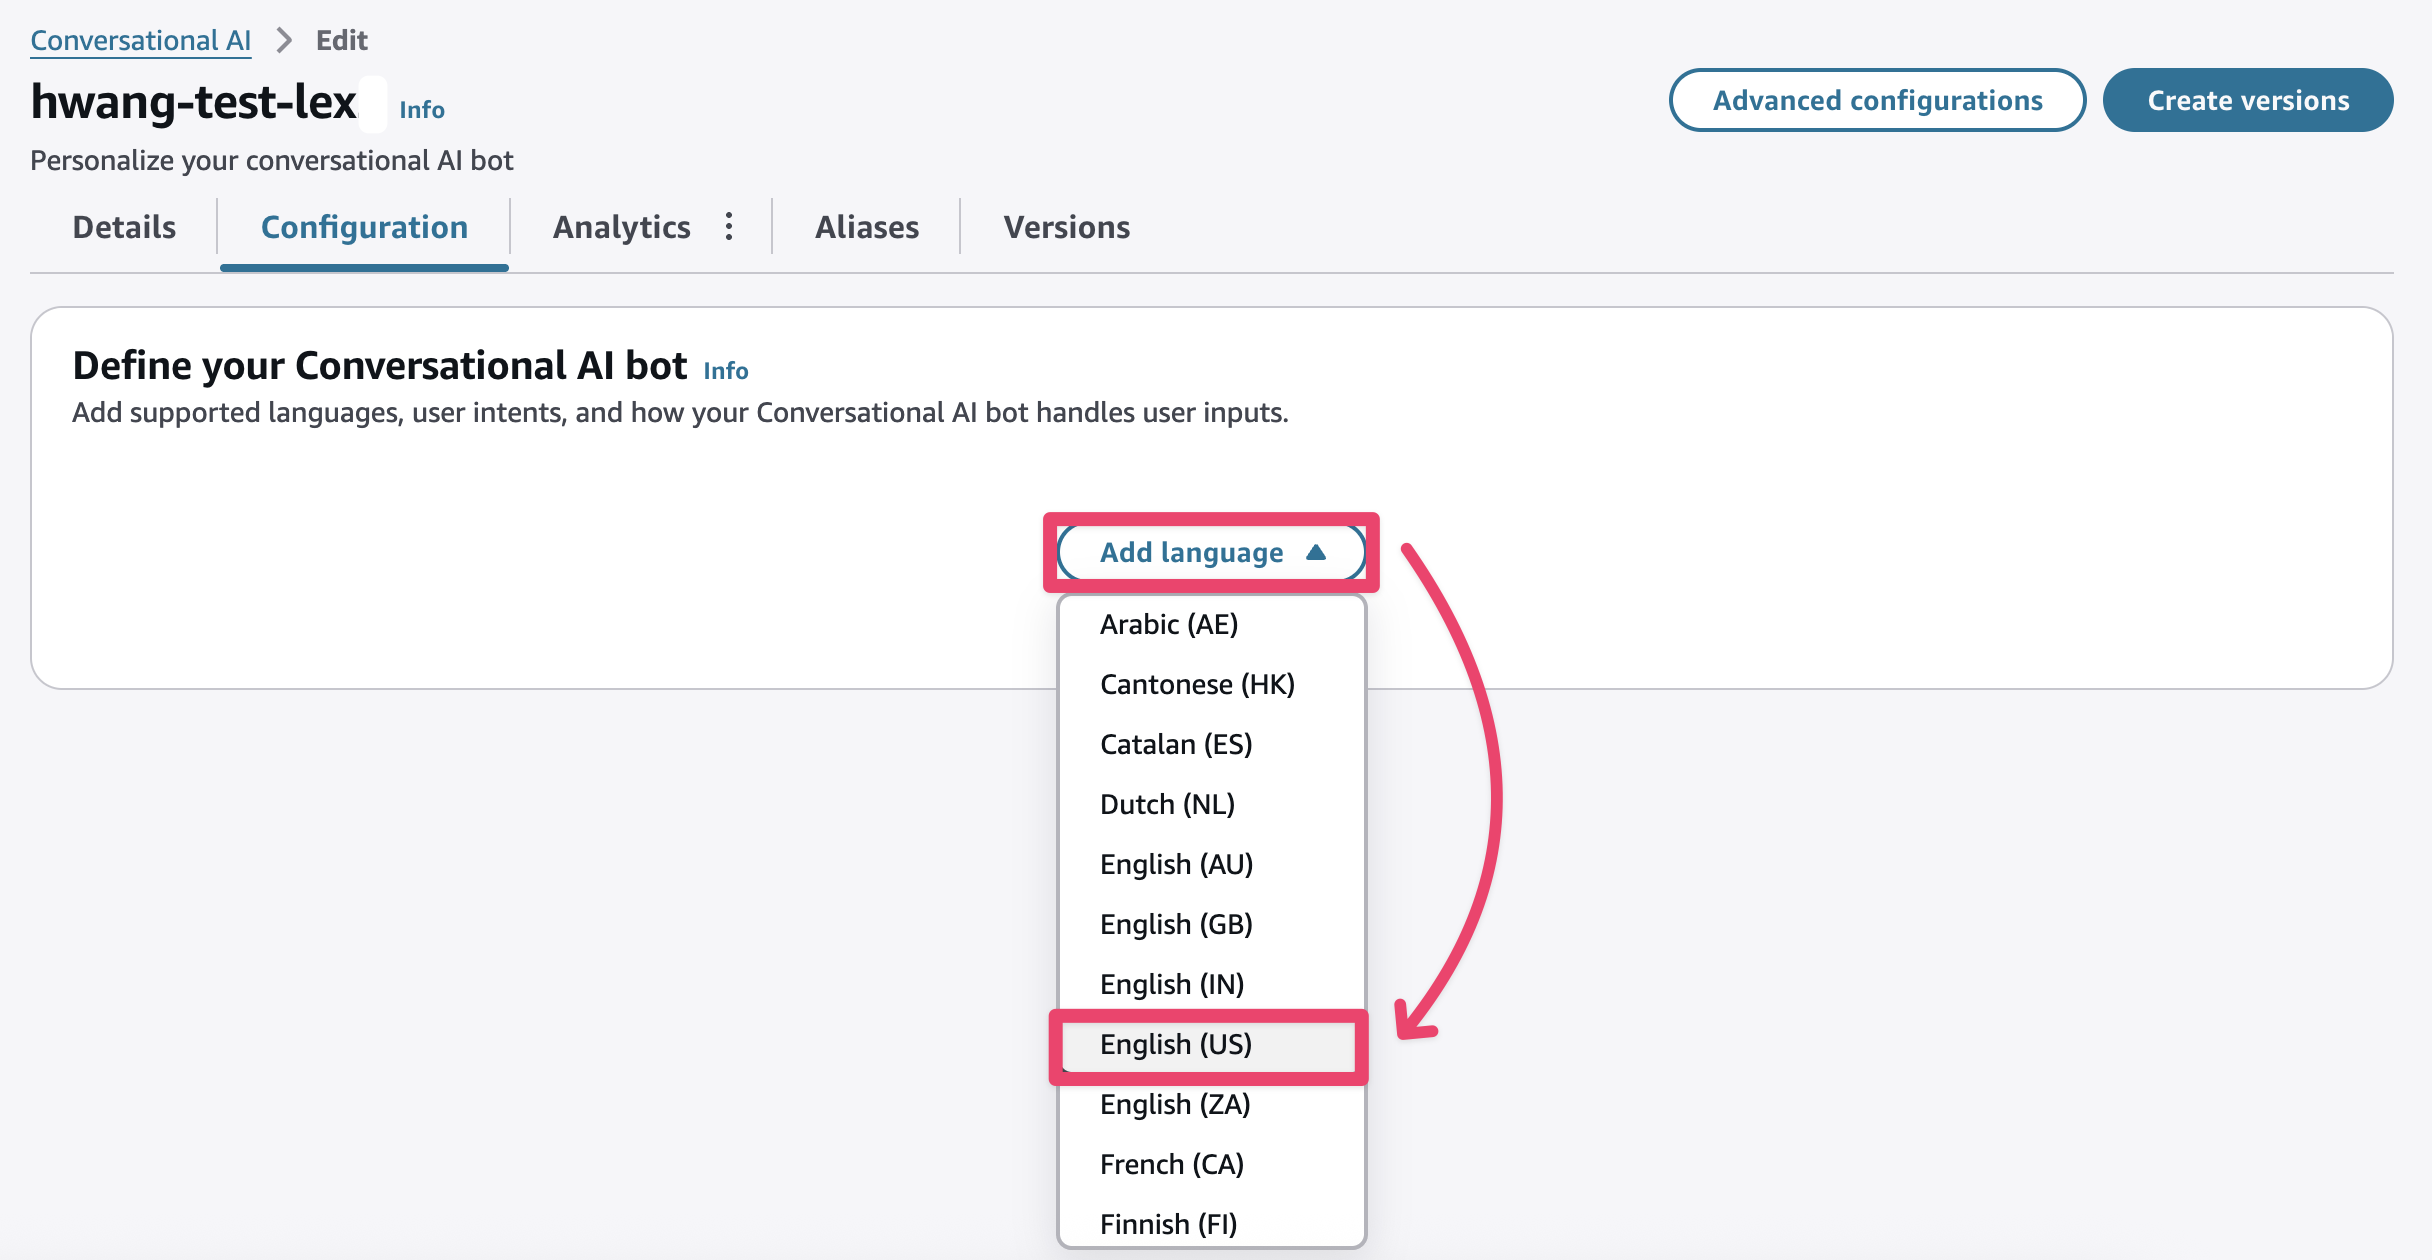Image resolution: width=2432 pixels, height=1260 pixels.
Task: Choose Arabic (AE) language option
Action: [x=1169, y=624]
